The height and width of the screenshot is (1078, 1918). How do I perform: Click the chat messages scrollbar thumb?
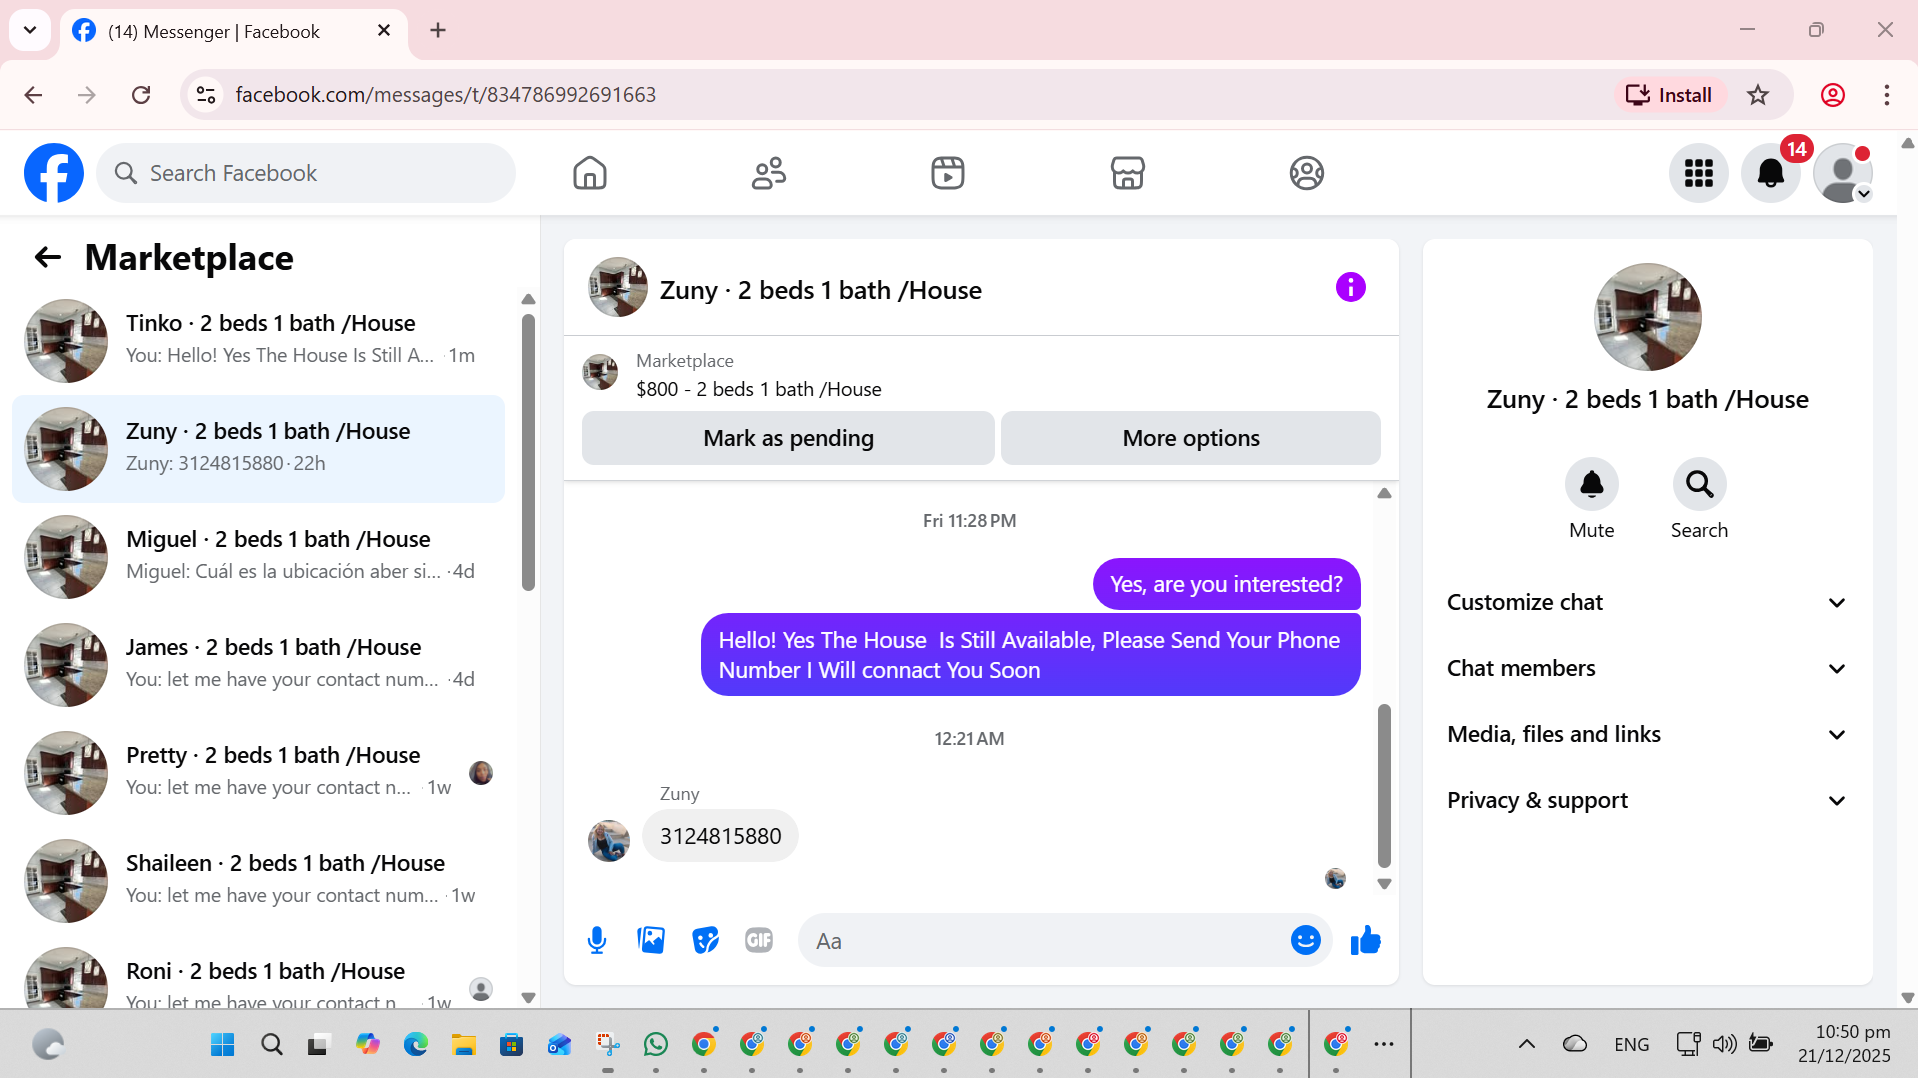[x=1384, y=786]
